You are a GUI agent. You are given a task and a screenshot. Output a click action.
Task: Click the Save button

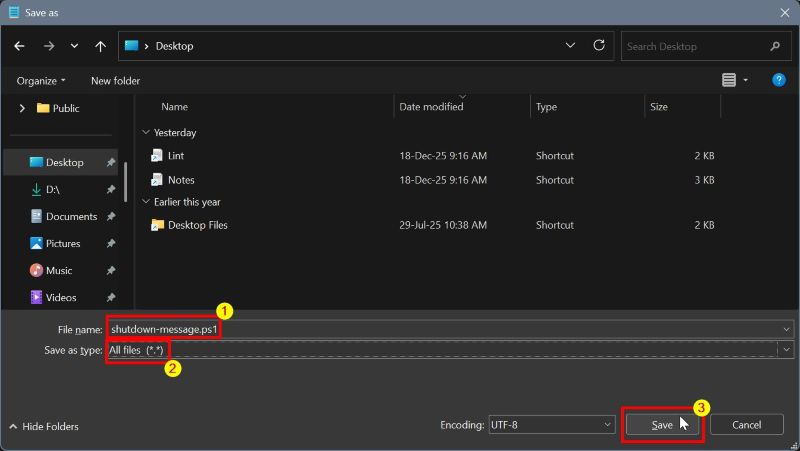662,424
